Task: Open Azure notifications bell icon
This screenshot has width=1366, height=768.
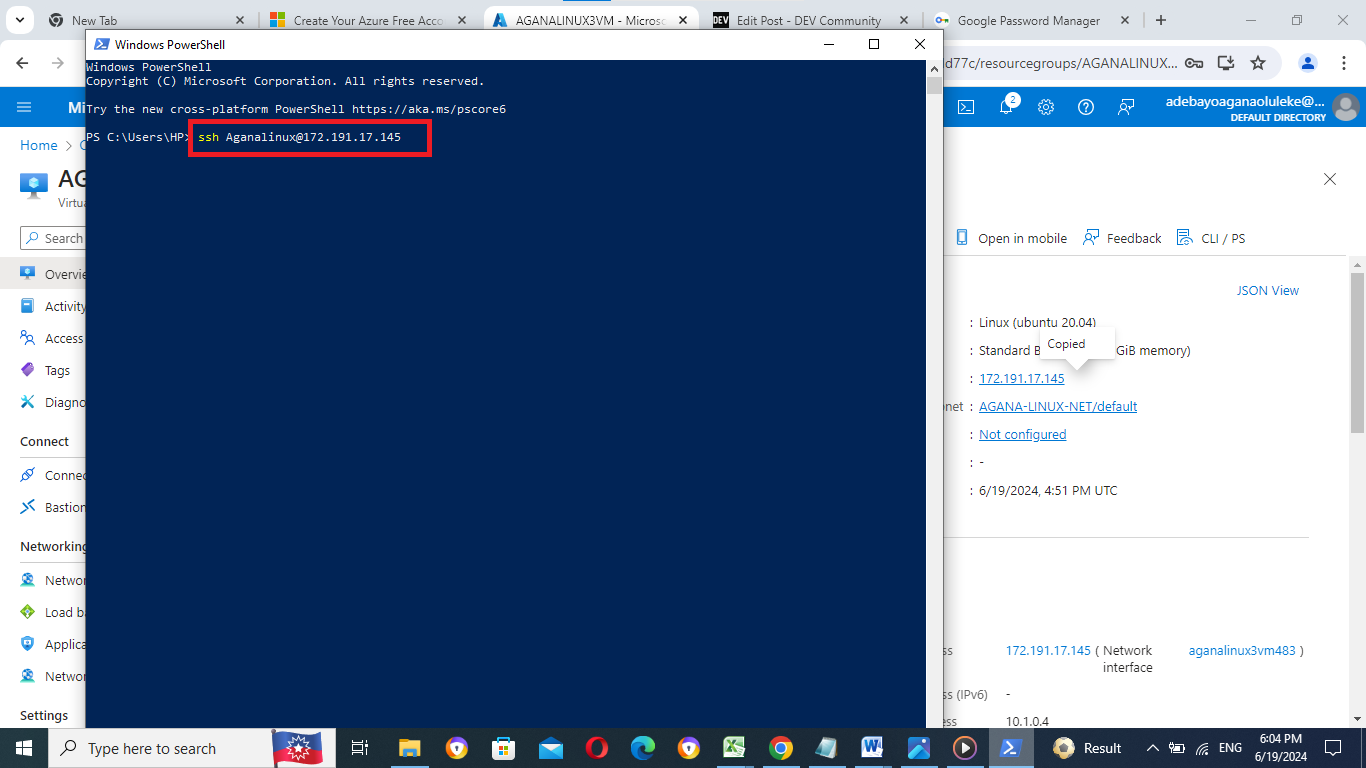Action: tap(1007, 106)
